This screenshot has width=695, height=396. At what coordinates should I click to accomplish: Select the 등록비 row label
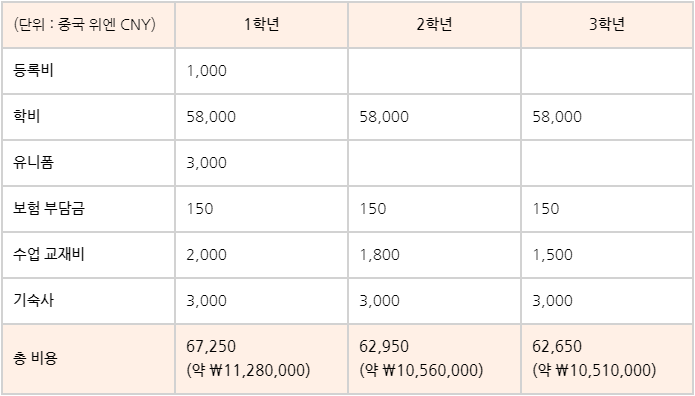pos(33,71)
